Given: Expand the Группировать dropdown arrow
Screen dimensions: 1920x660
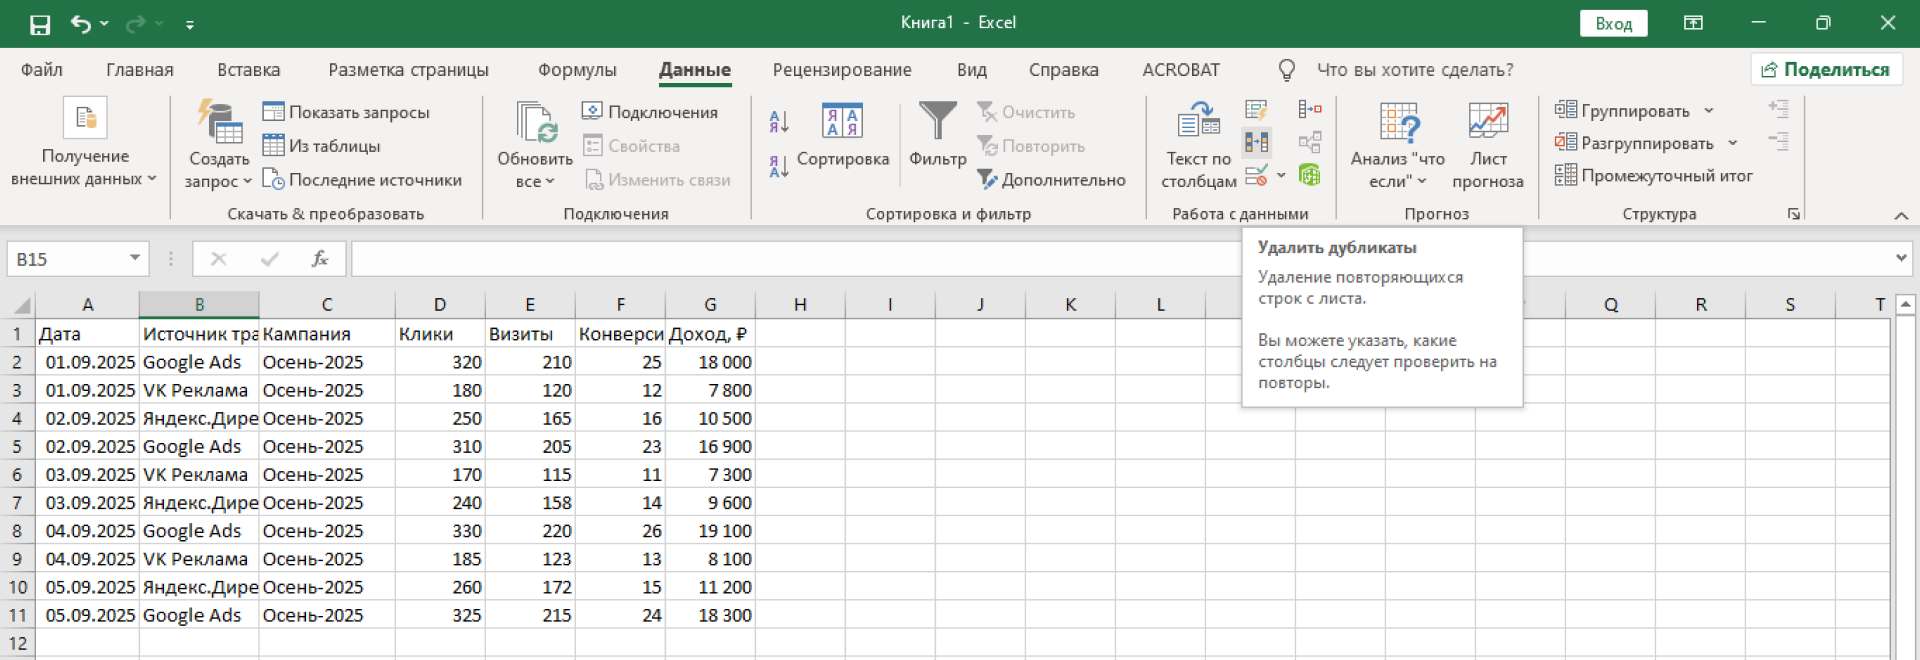Looking at the screenshot, I should click(1709, 111).
